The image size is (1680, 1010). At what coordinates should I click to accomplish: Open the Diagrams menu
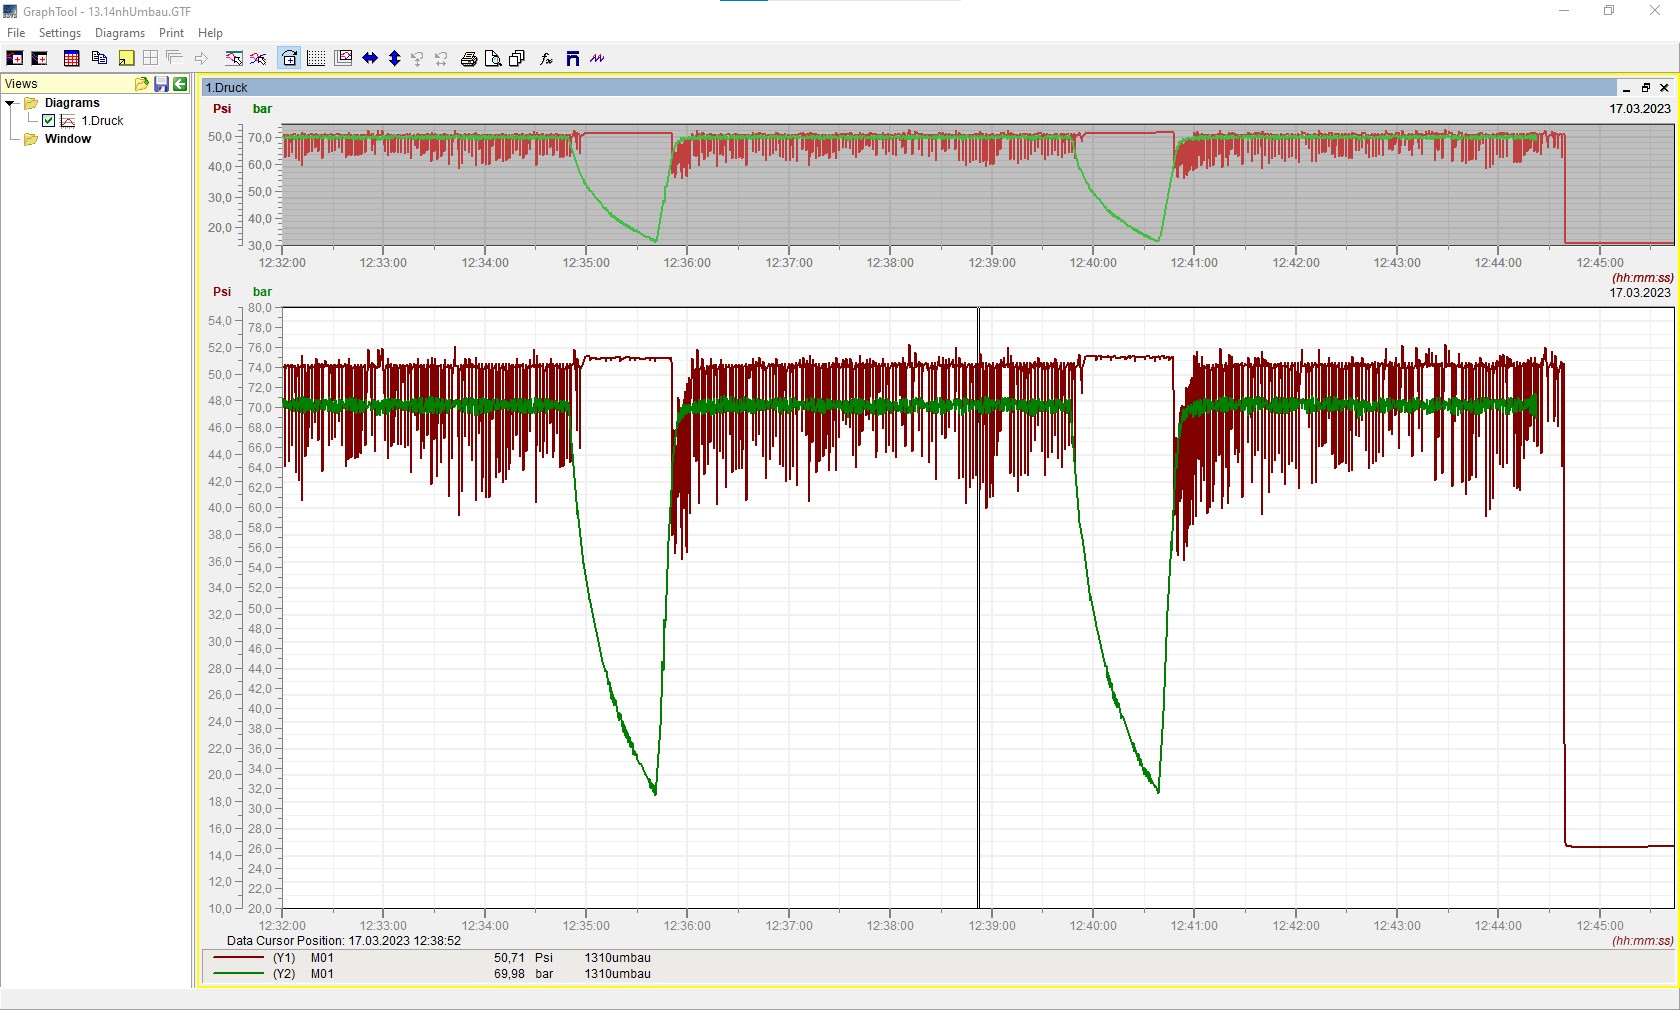tap(119, 33)
